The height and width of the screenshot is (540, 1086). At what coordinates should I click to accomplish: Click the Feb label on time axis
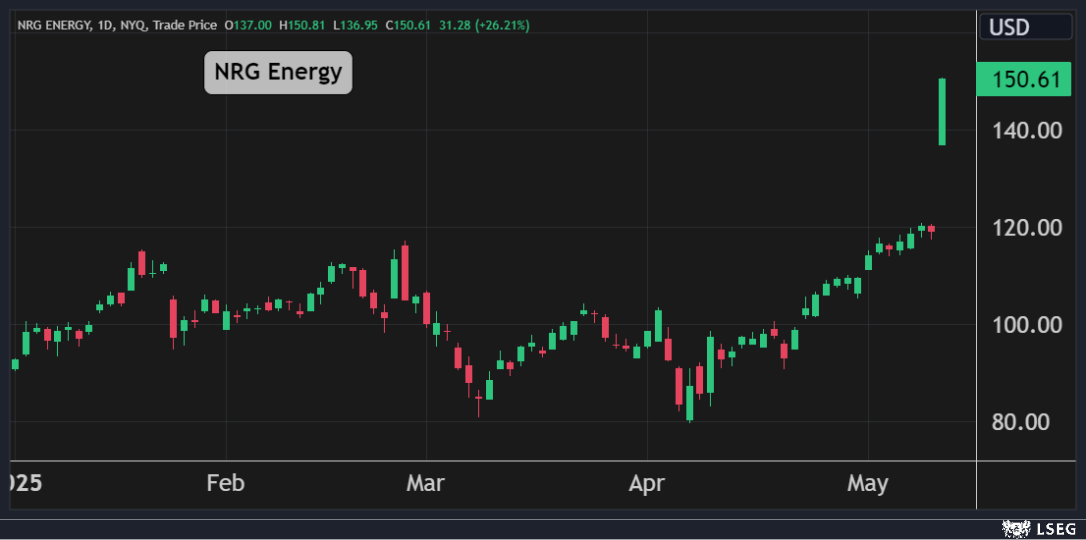point(226,483)
